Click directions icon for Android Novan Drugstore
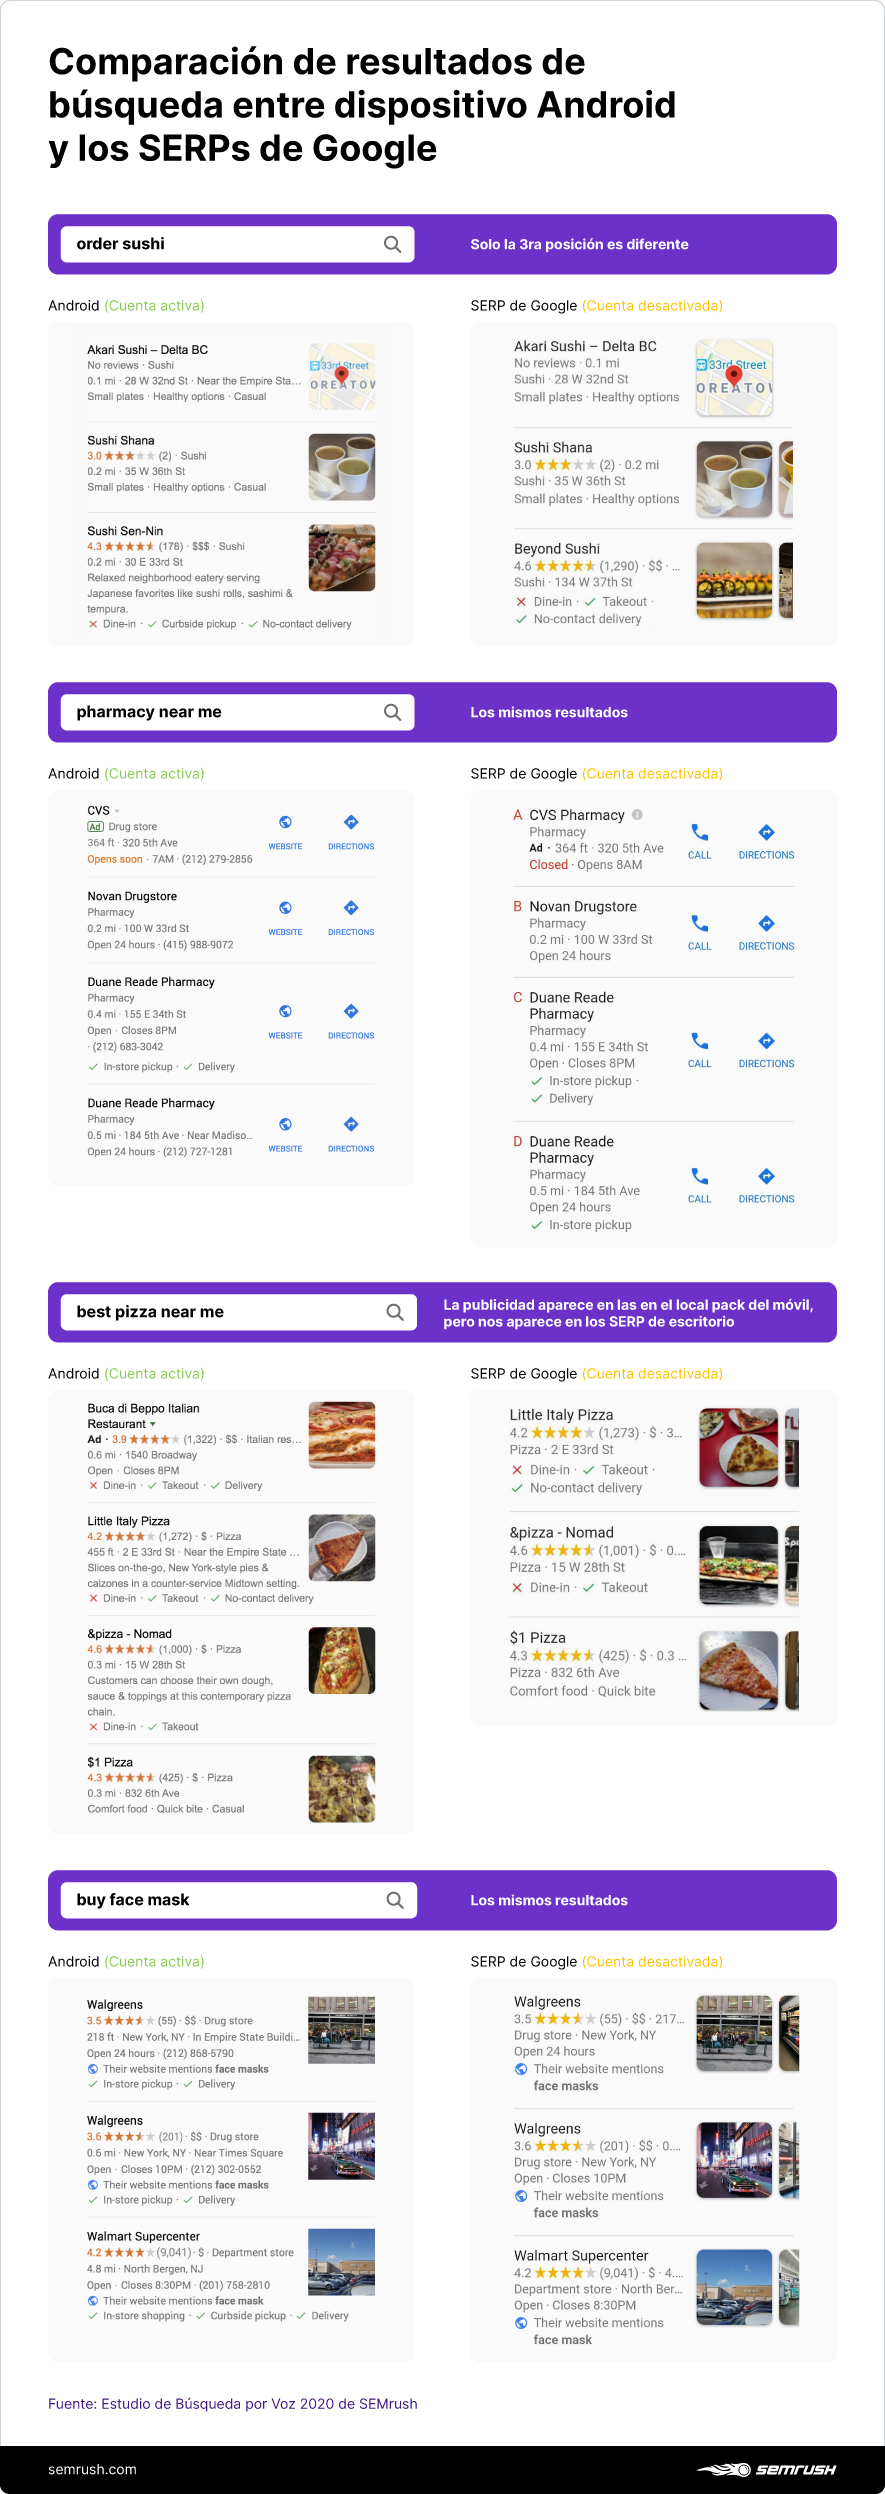 pyautogui.click(x=351, y=908)
